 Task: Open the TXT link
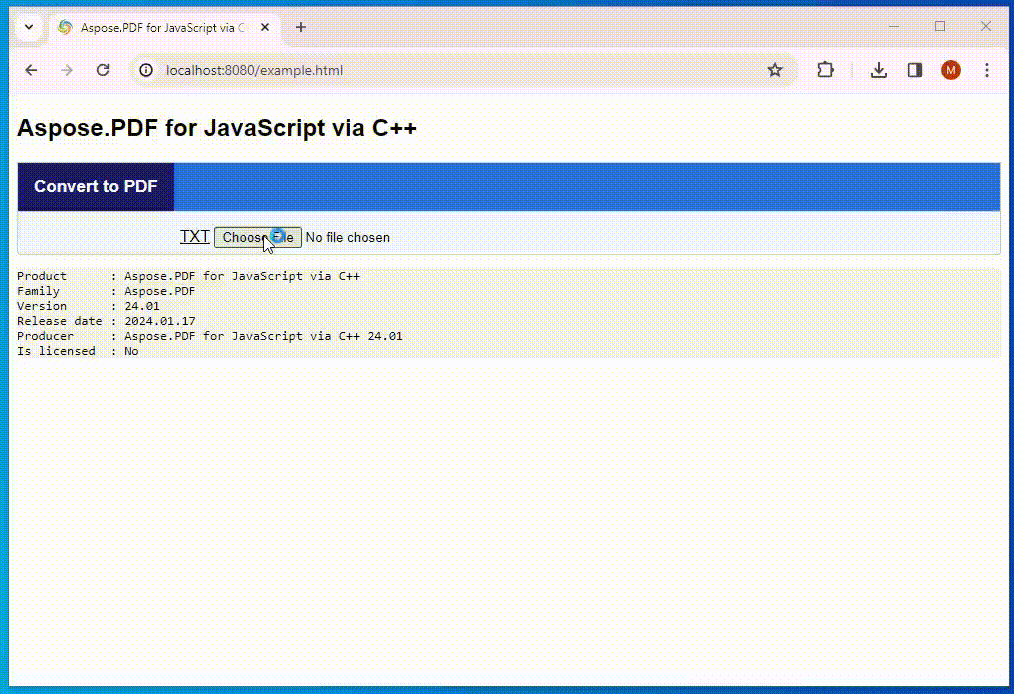click(194, 236)
